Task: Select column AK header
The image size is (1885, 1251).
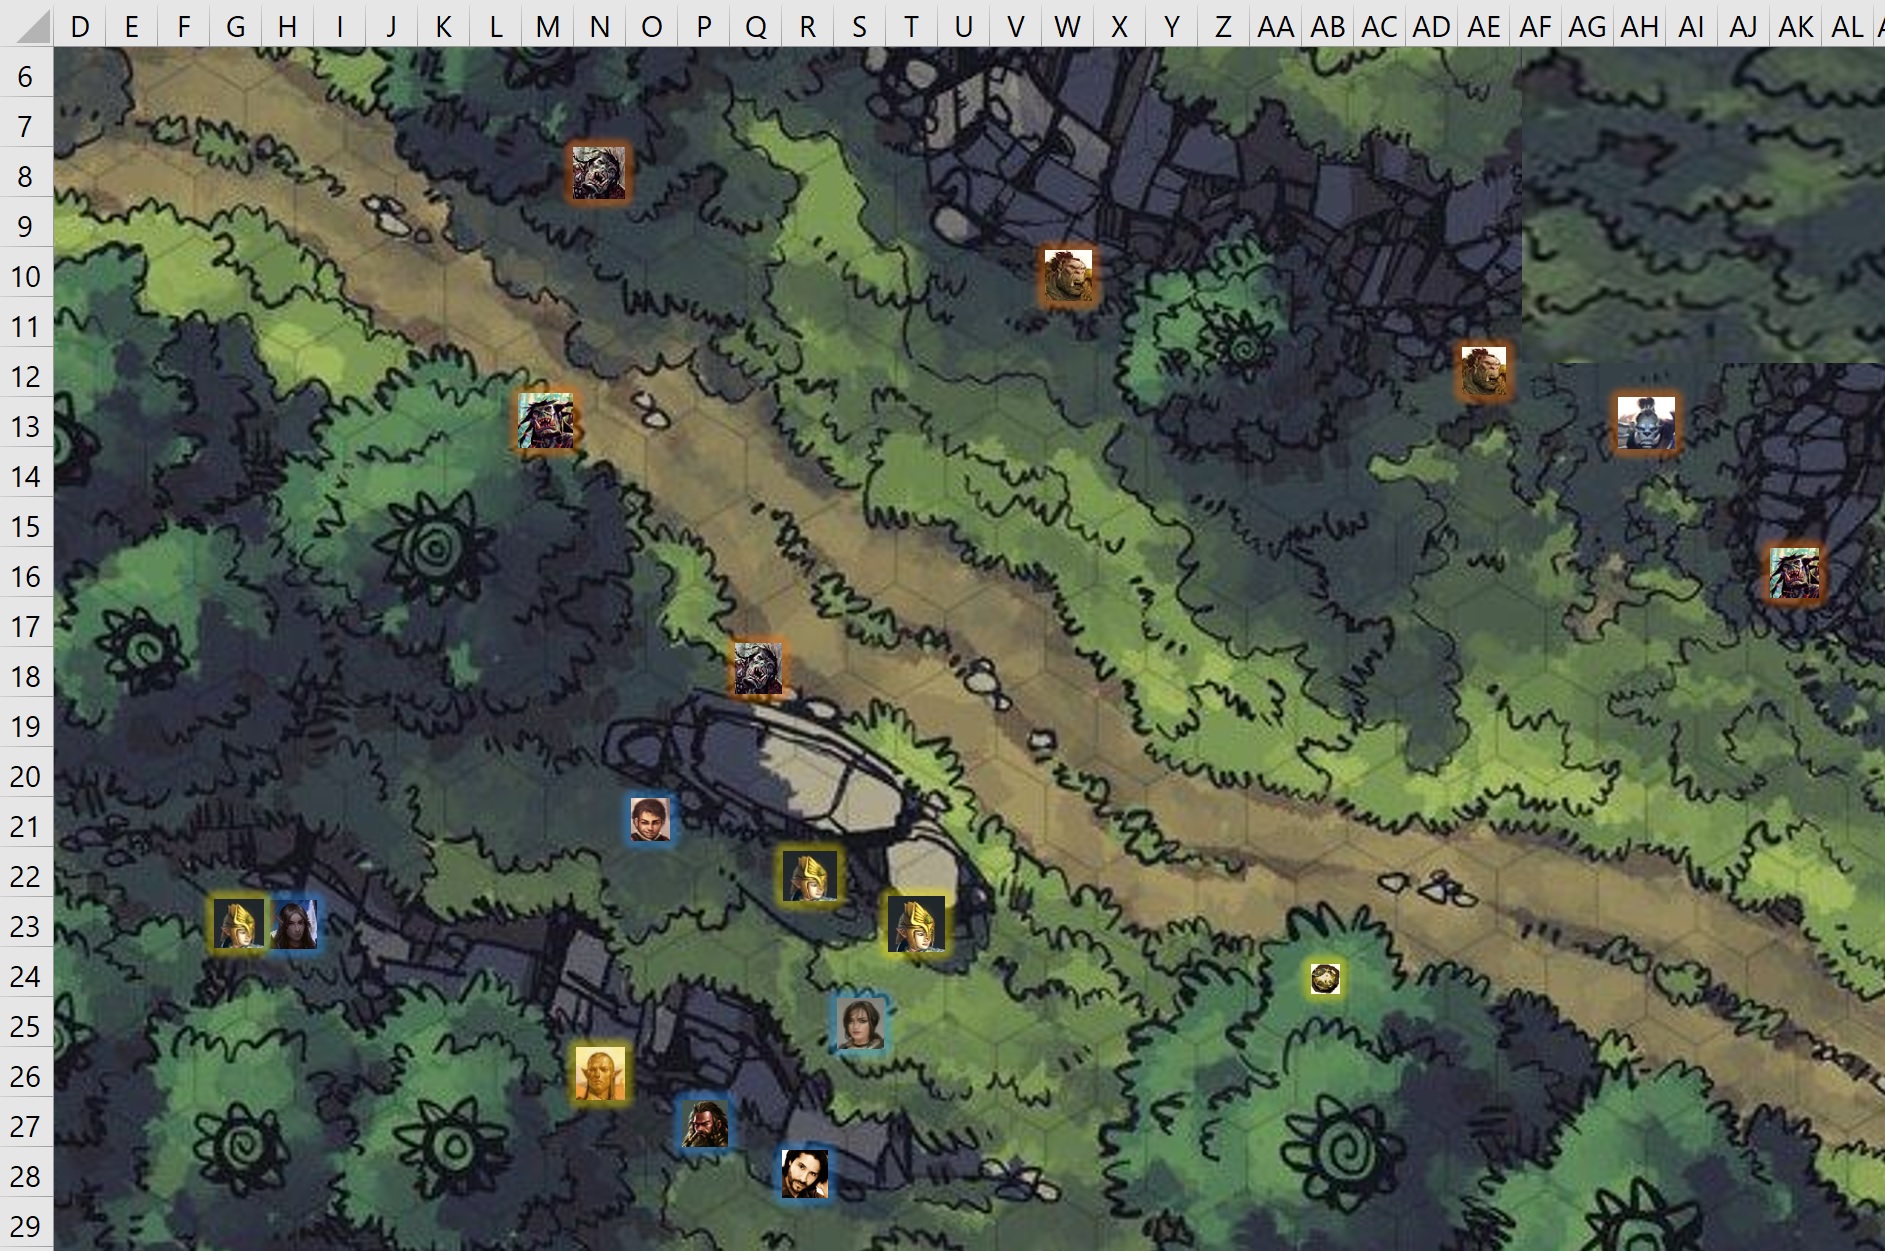Action: [1796, 27]
